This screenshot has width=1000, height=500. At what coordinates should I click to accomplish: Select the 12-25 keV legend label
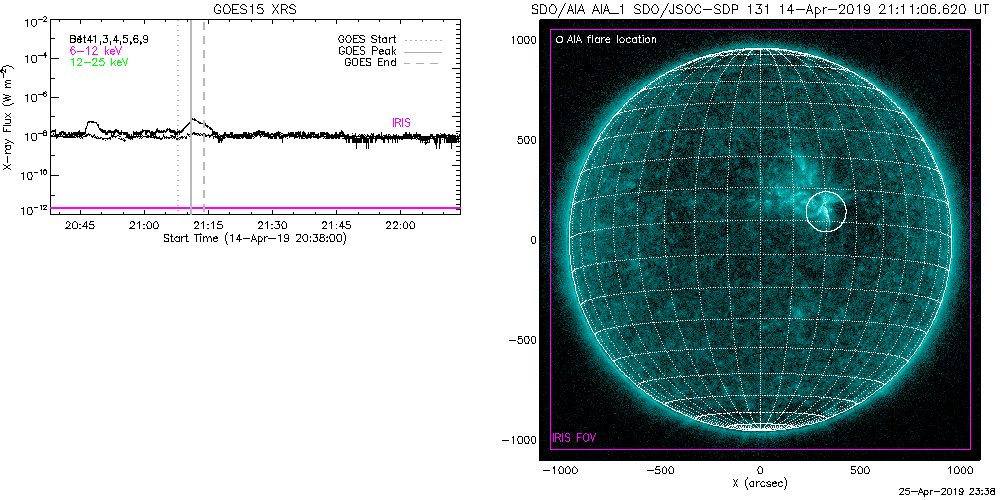99,61
